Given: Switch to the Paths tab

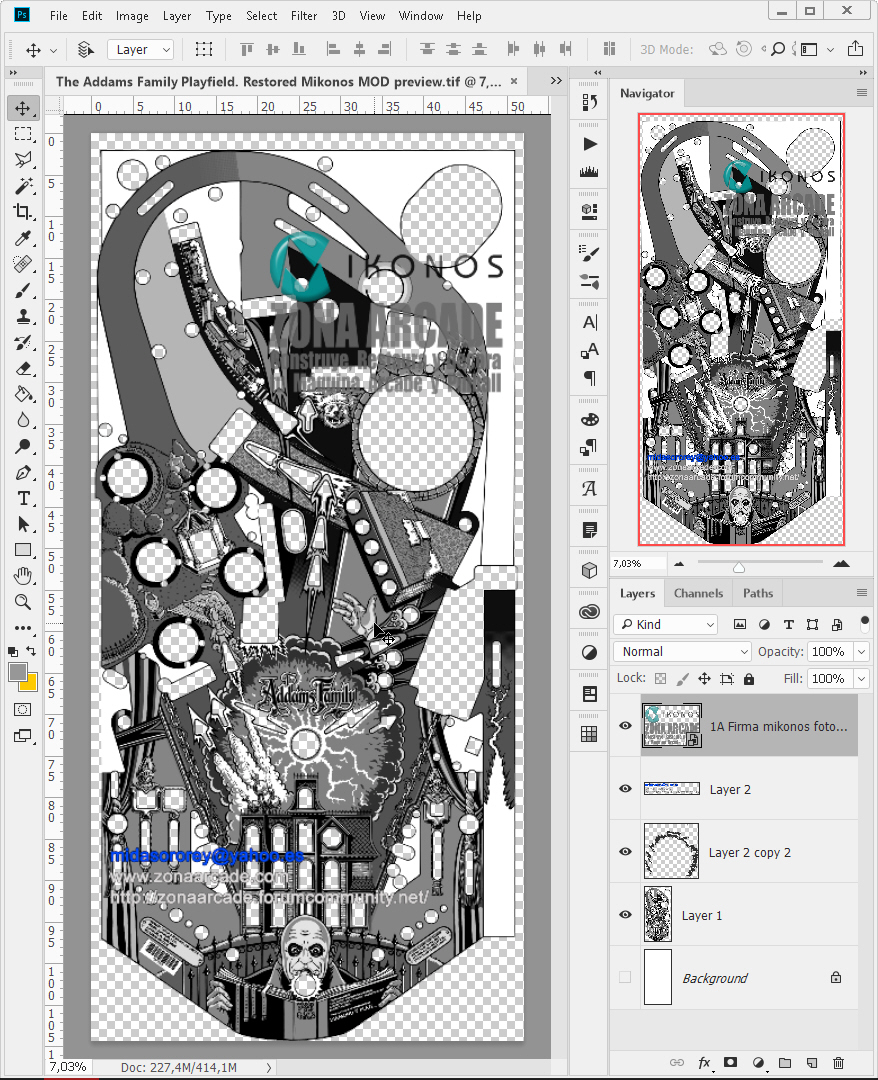Looking at the screenshot, I should pyautogui.click(x=757, y=593).
